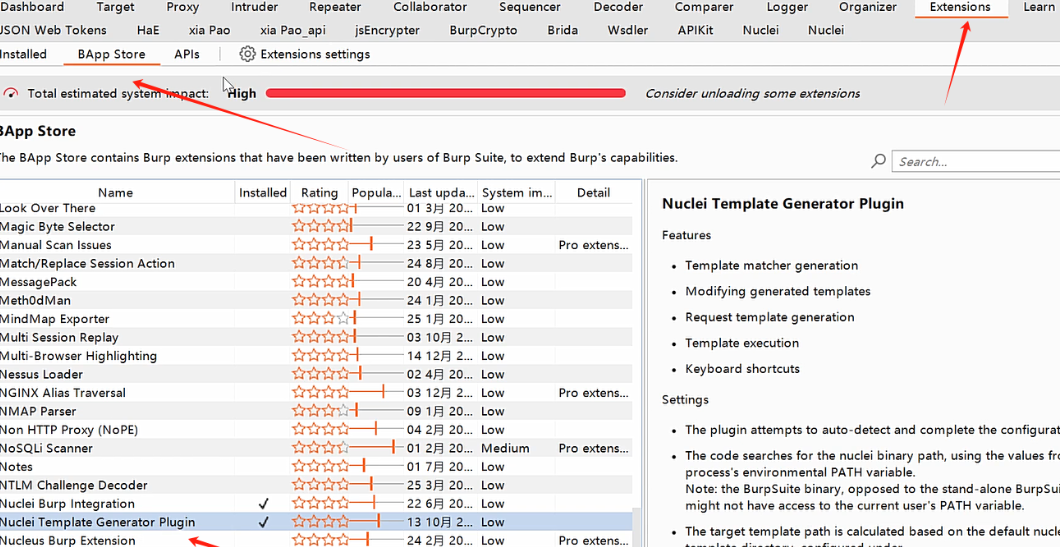Select the Nuclei Burp Integration row
1062x547 pixels.
click(x=316, y=504)
